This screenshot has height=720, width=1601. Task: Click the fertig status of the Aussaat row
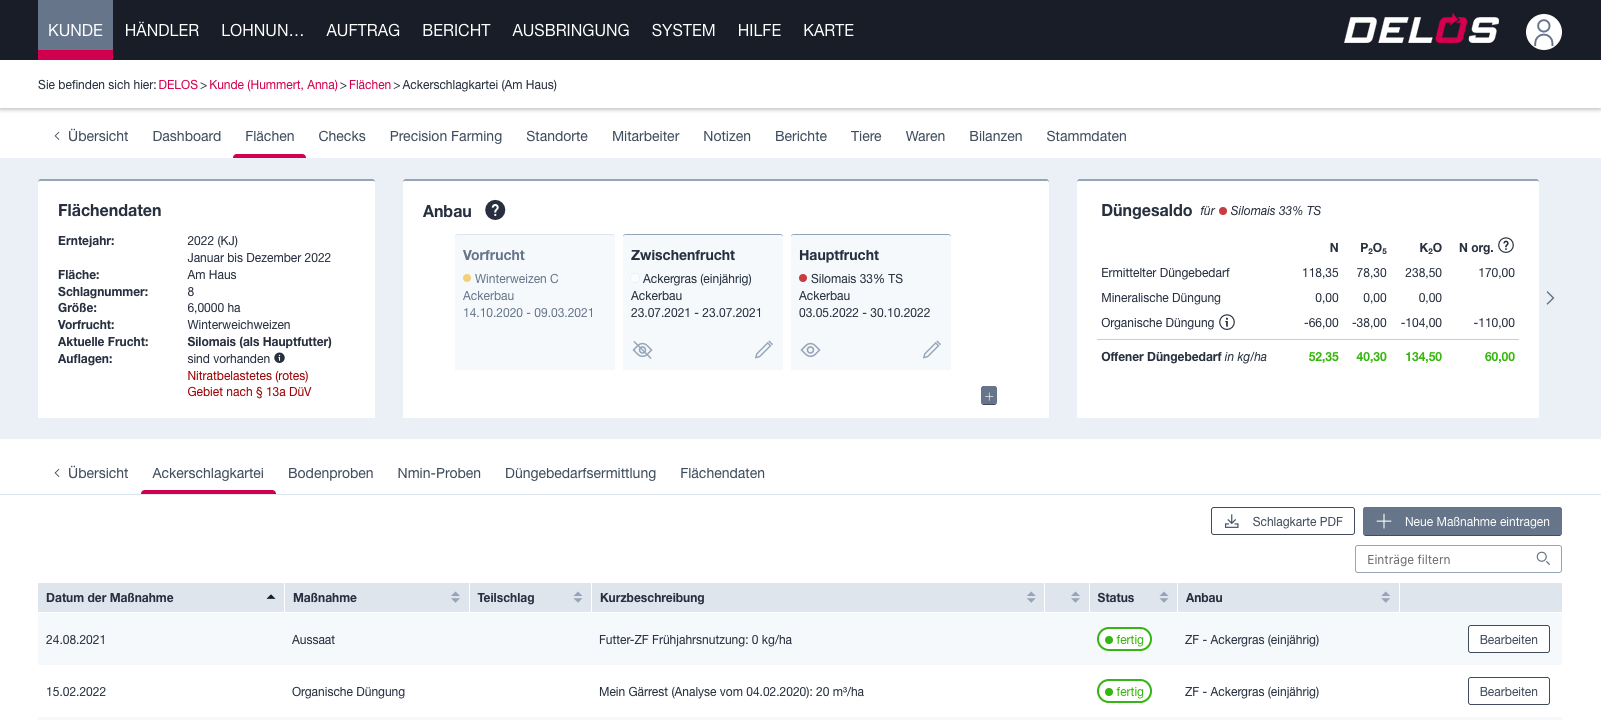pos(1124,639)
